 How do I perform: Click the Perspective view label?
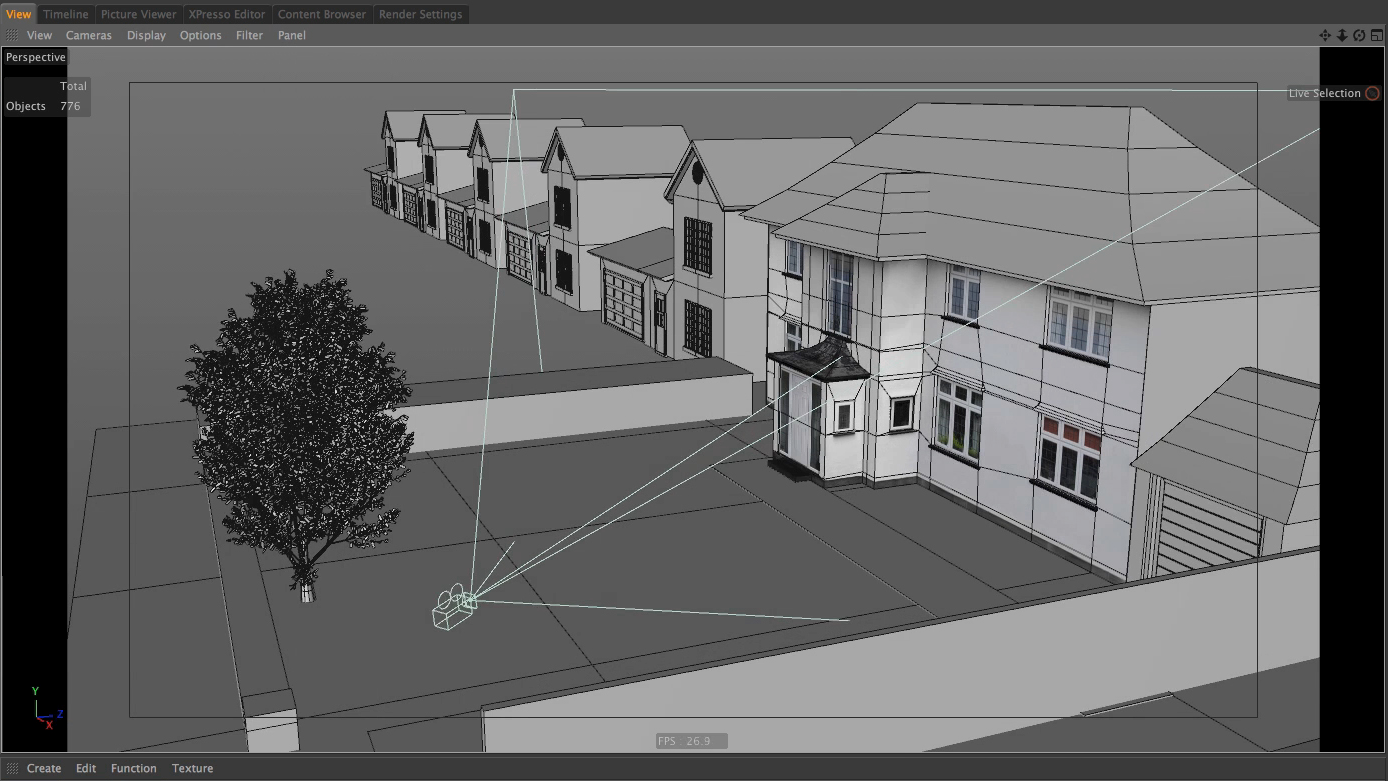pyautogui.click(x=36, y=57)
